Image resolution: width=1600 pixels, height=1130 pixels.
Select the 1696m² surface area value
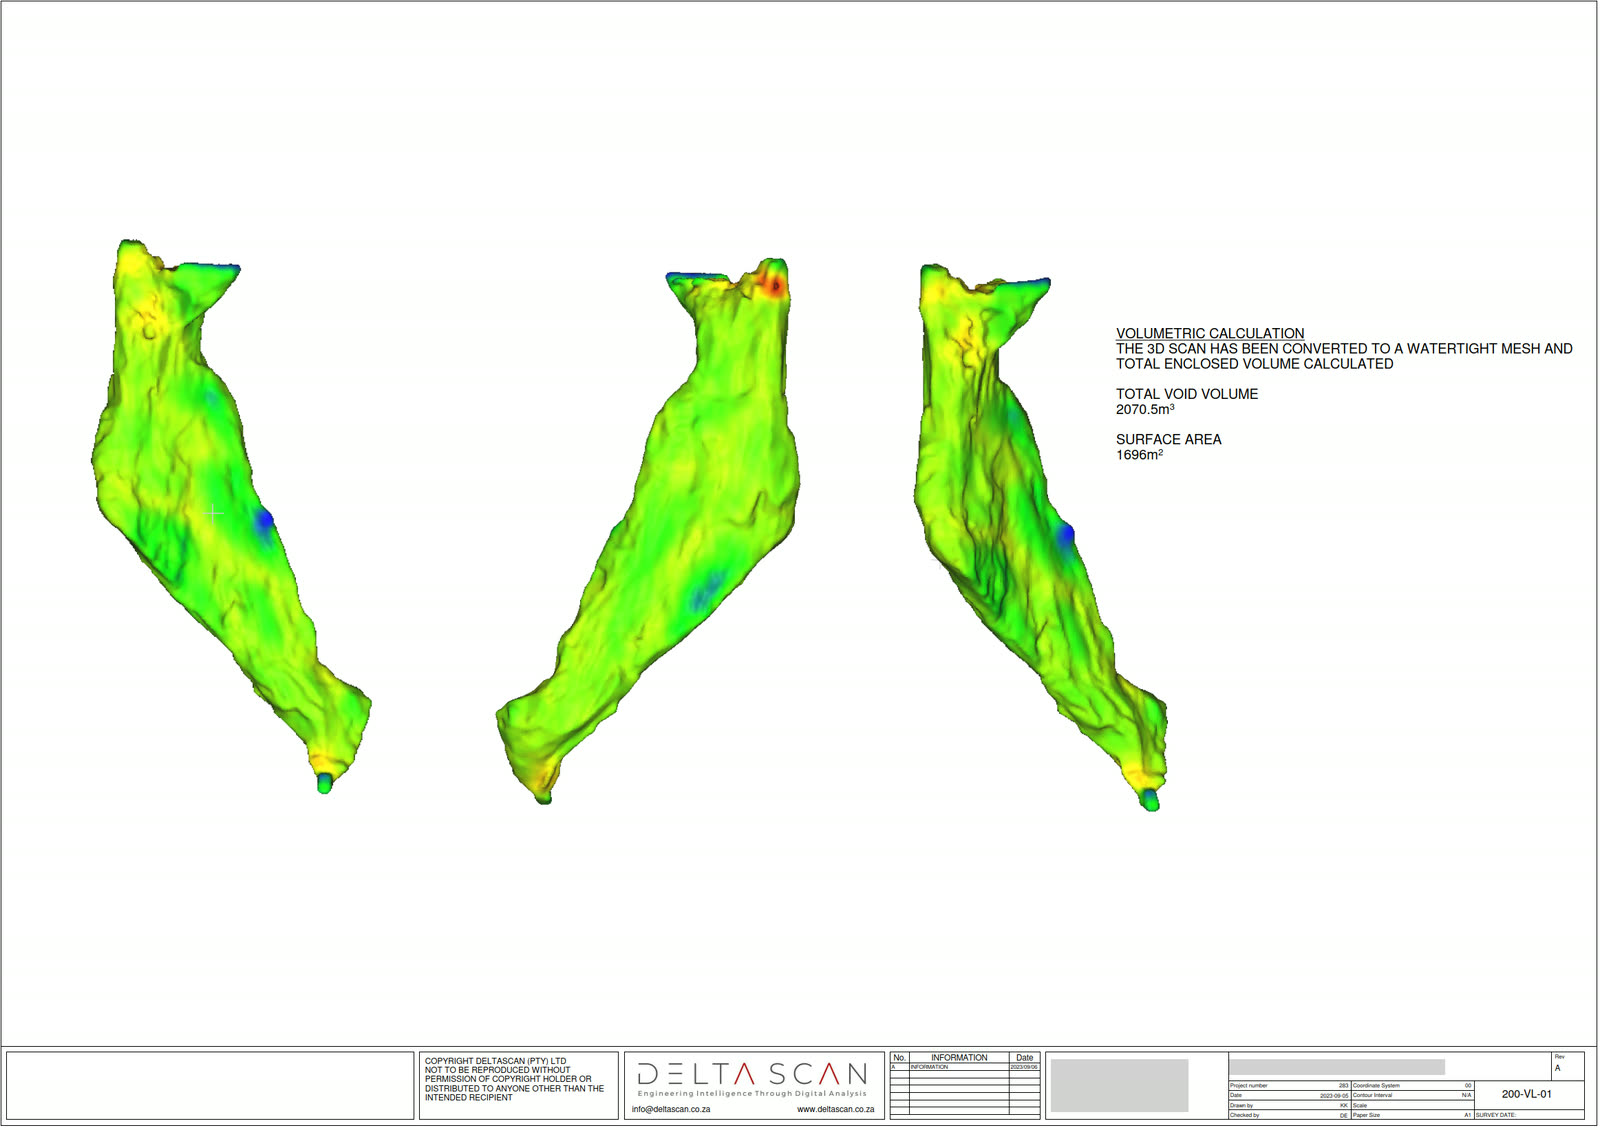tap(1139, 454)
